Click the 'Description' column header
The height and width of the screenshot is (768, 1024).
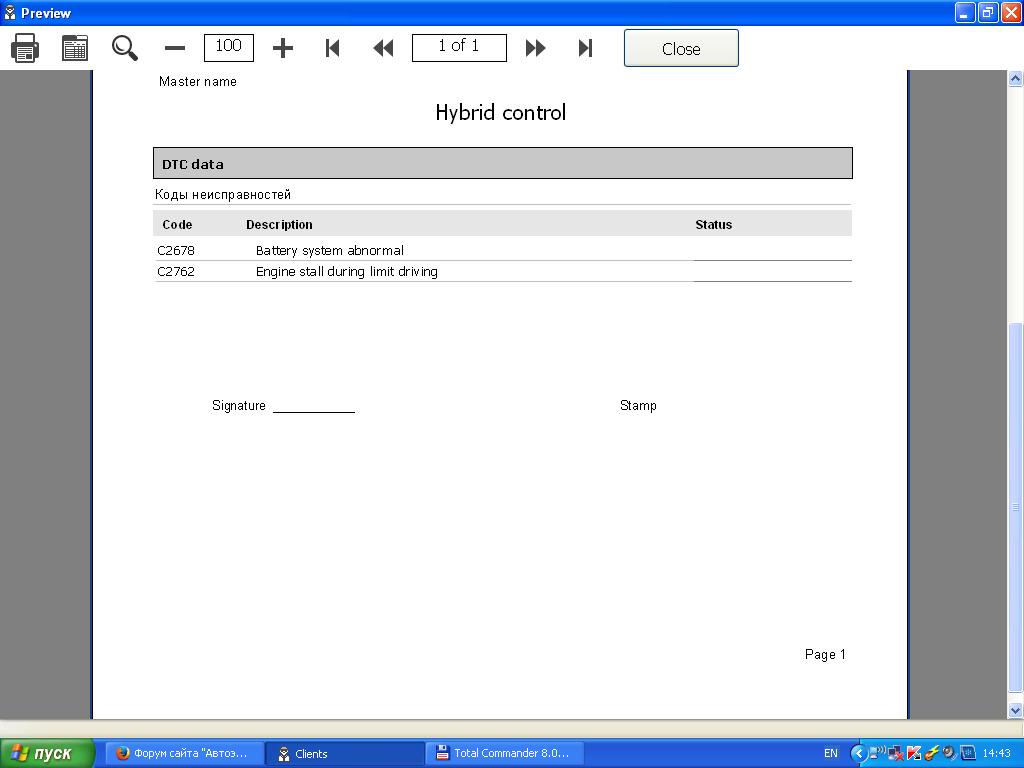coord(280,225)
